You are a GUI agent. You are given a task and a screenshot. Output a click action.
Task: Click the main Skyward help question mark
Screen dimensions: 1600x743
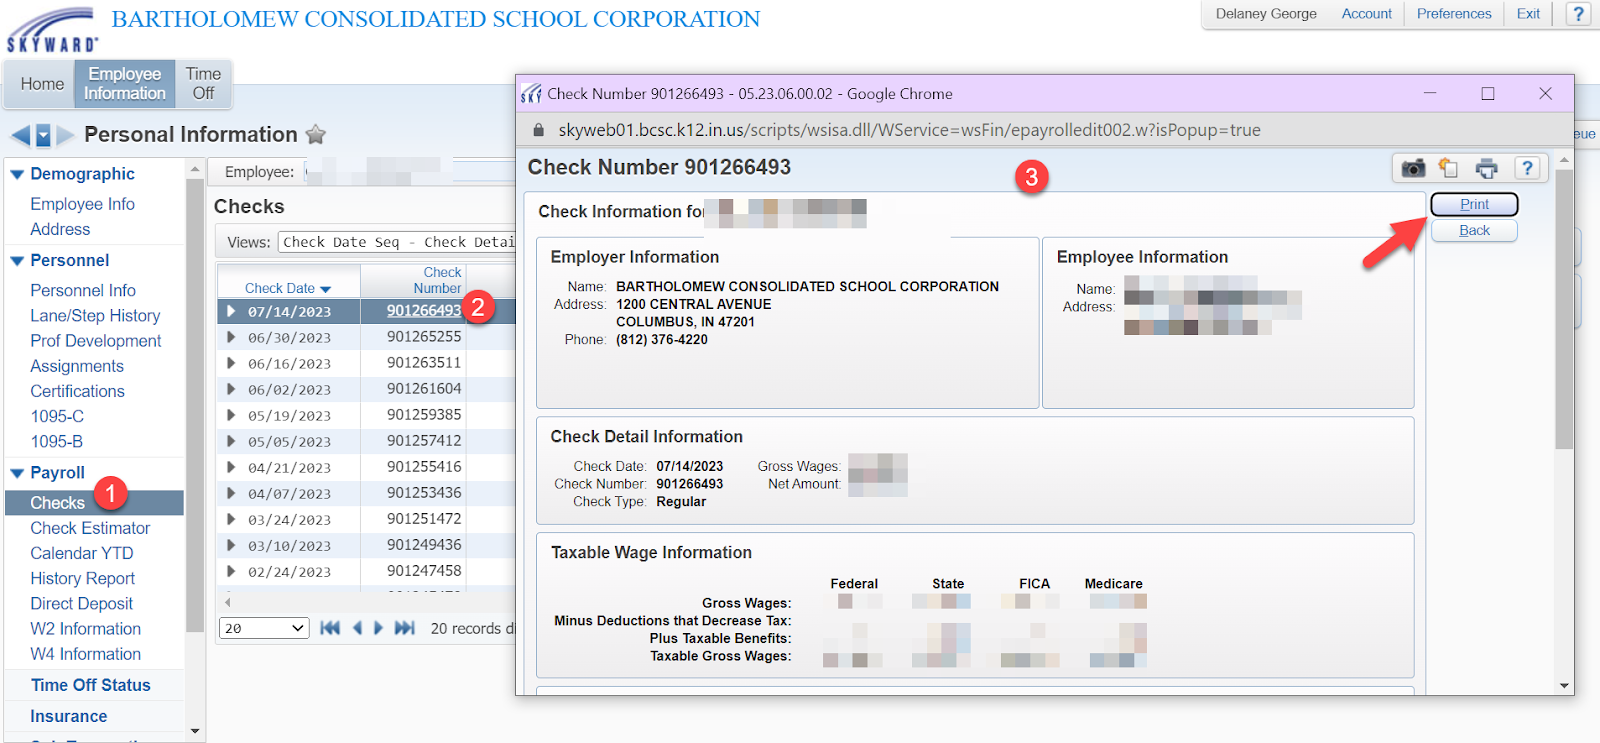tap(1578, 14)
